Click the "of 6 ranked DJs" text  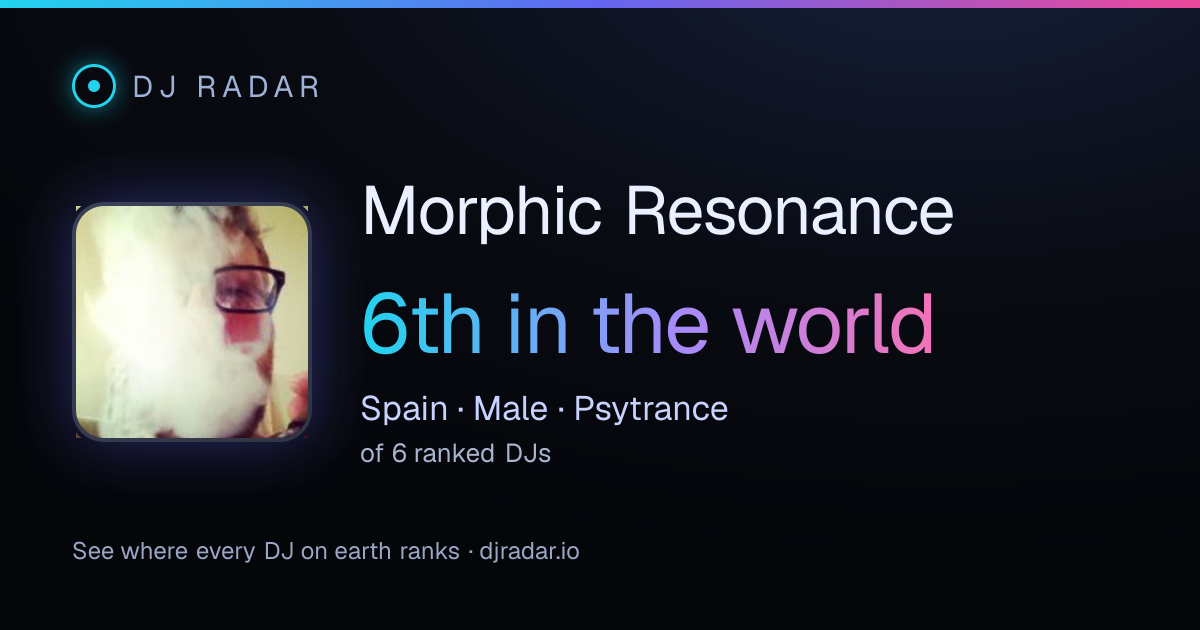point(456,453)
